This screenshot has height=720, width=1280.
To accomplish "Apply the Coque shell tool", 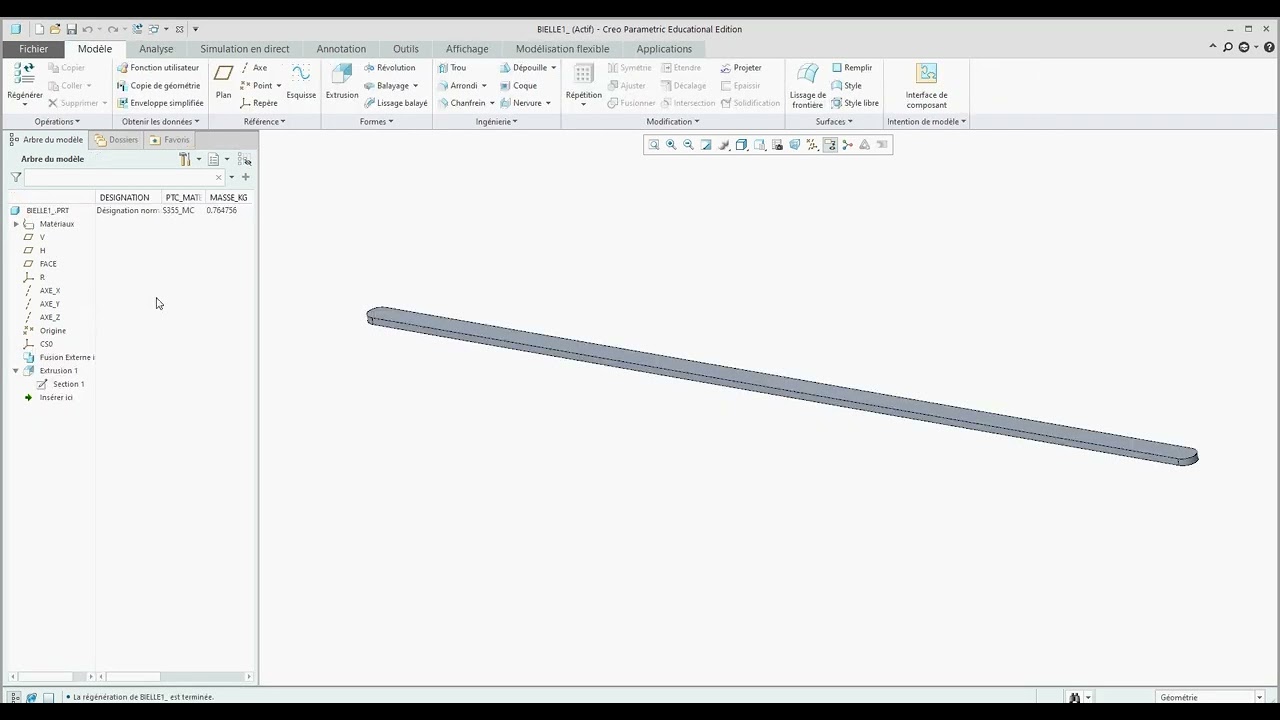I will click(518, 86).
